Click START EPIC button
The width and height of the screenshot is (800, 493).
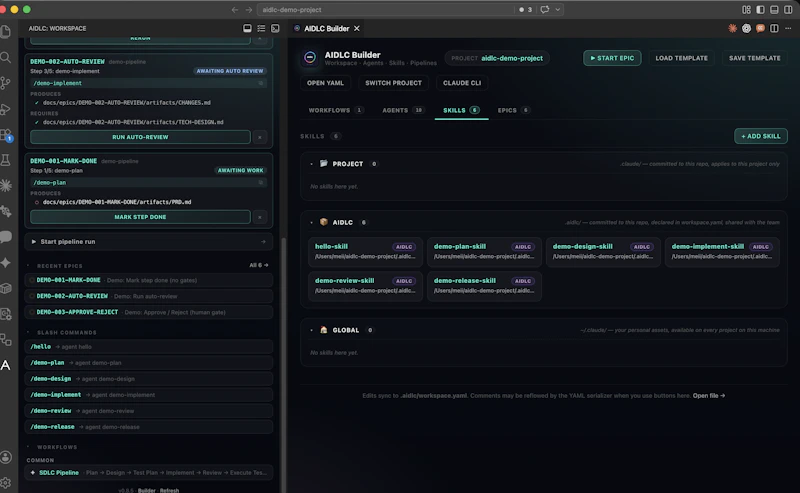click(612, 58)
